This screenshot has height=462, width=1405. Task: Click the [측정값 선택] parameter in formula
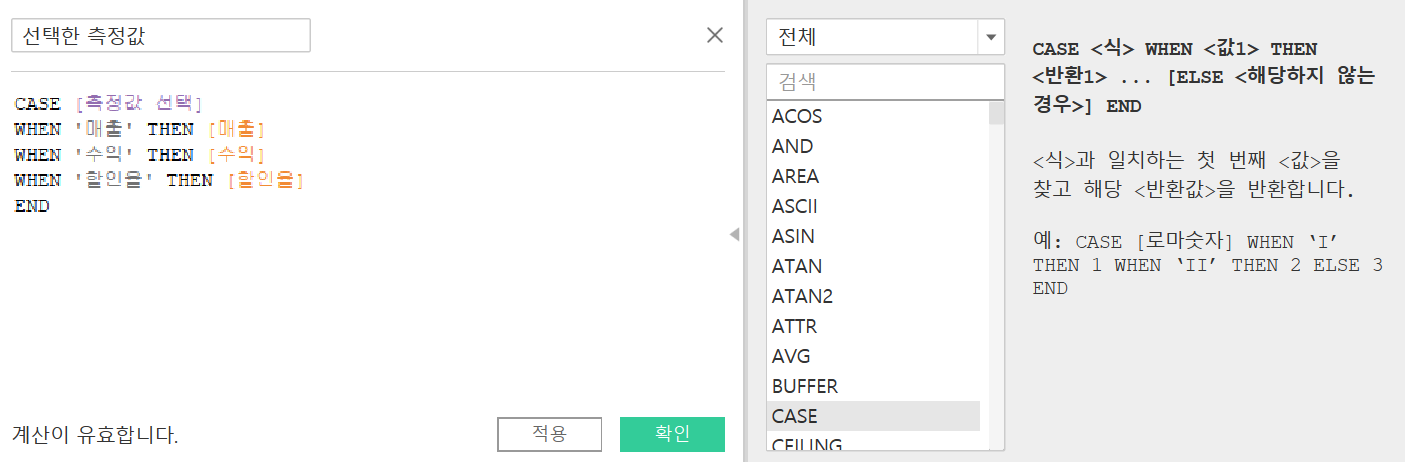point(139,103)
